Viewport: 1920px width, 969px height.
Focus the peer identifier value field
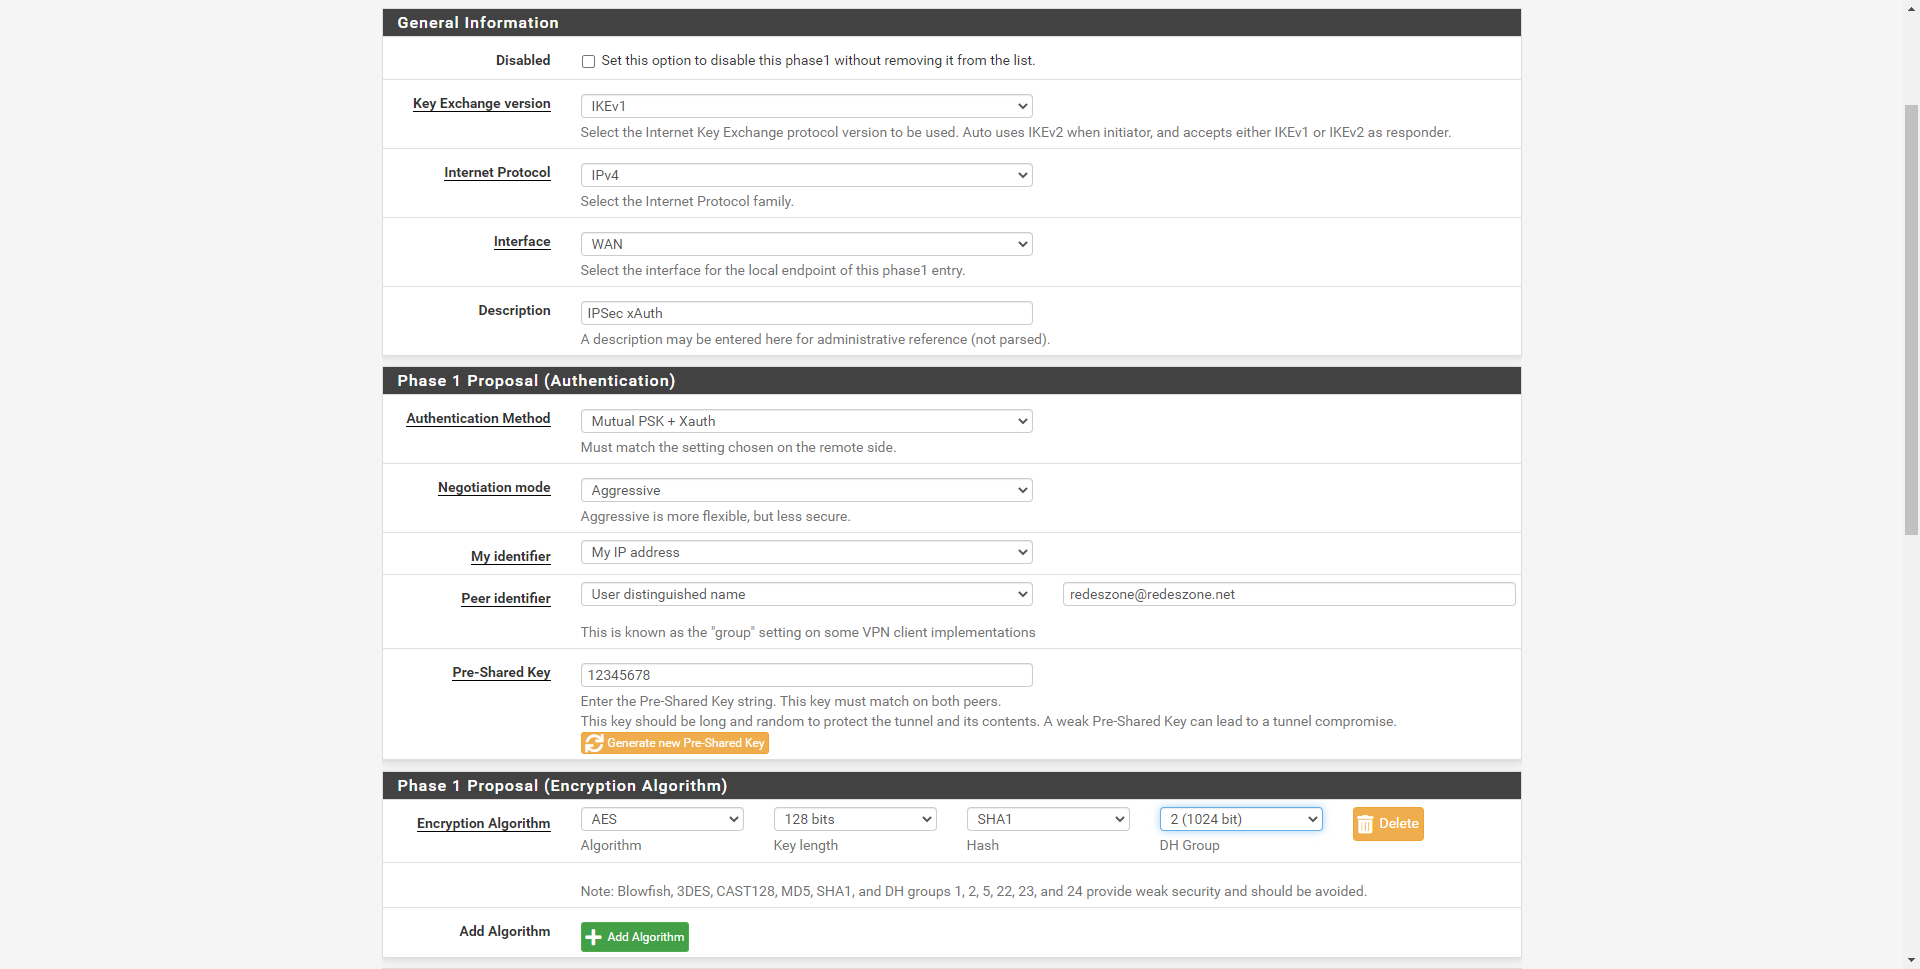pos(1288,594)
